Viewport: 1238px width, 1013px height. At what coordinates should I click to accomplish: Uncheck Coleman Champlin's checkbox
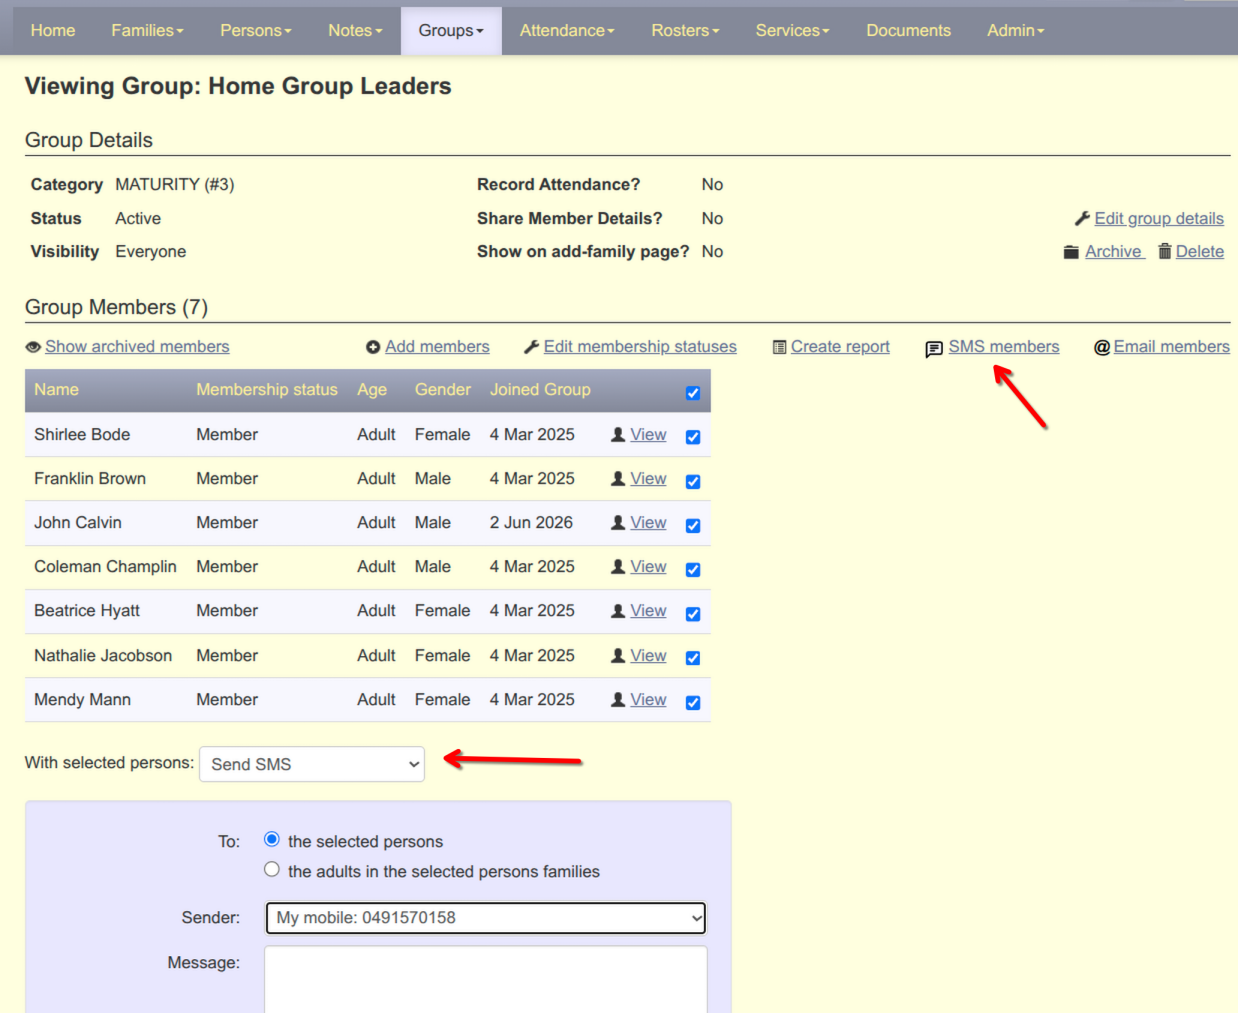693,569
